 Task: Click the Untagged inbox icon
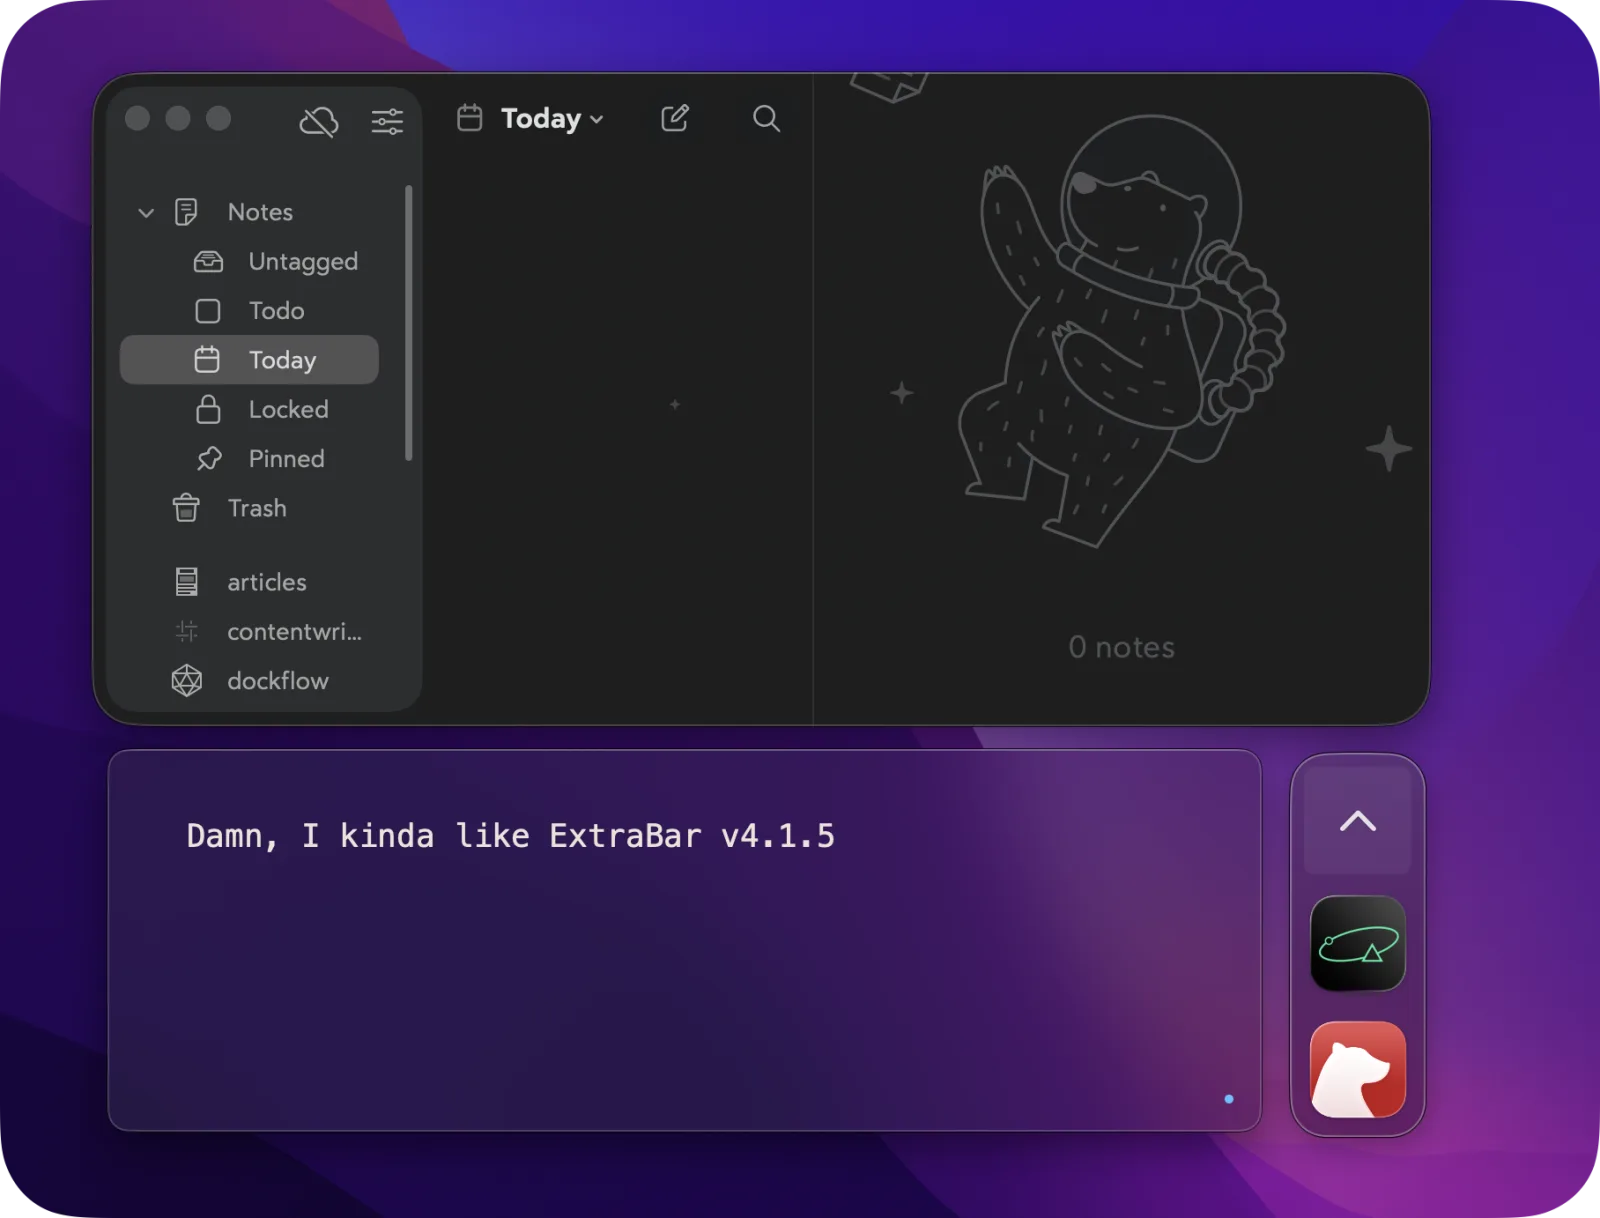(x=208, y=262)
